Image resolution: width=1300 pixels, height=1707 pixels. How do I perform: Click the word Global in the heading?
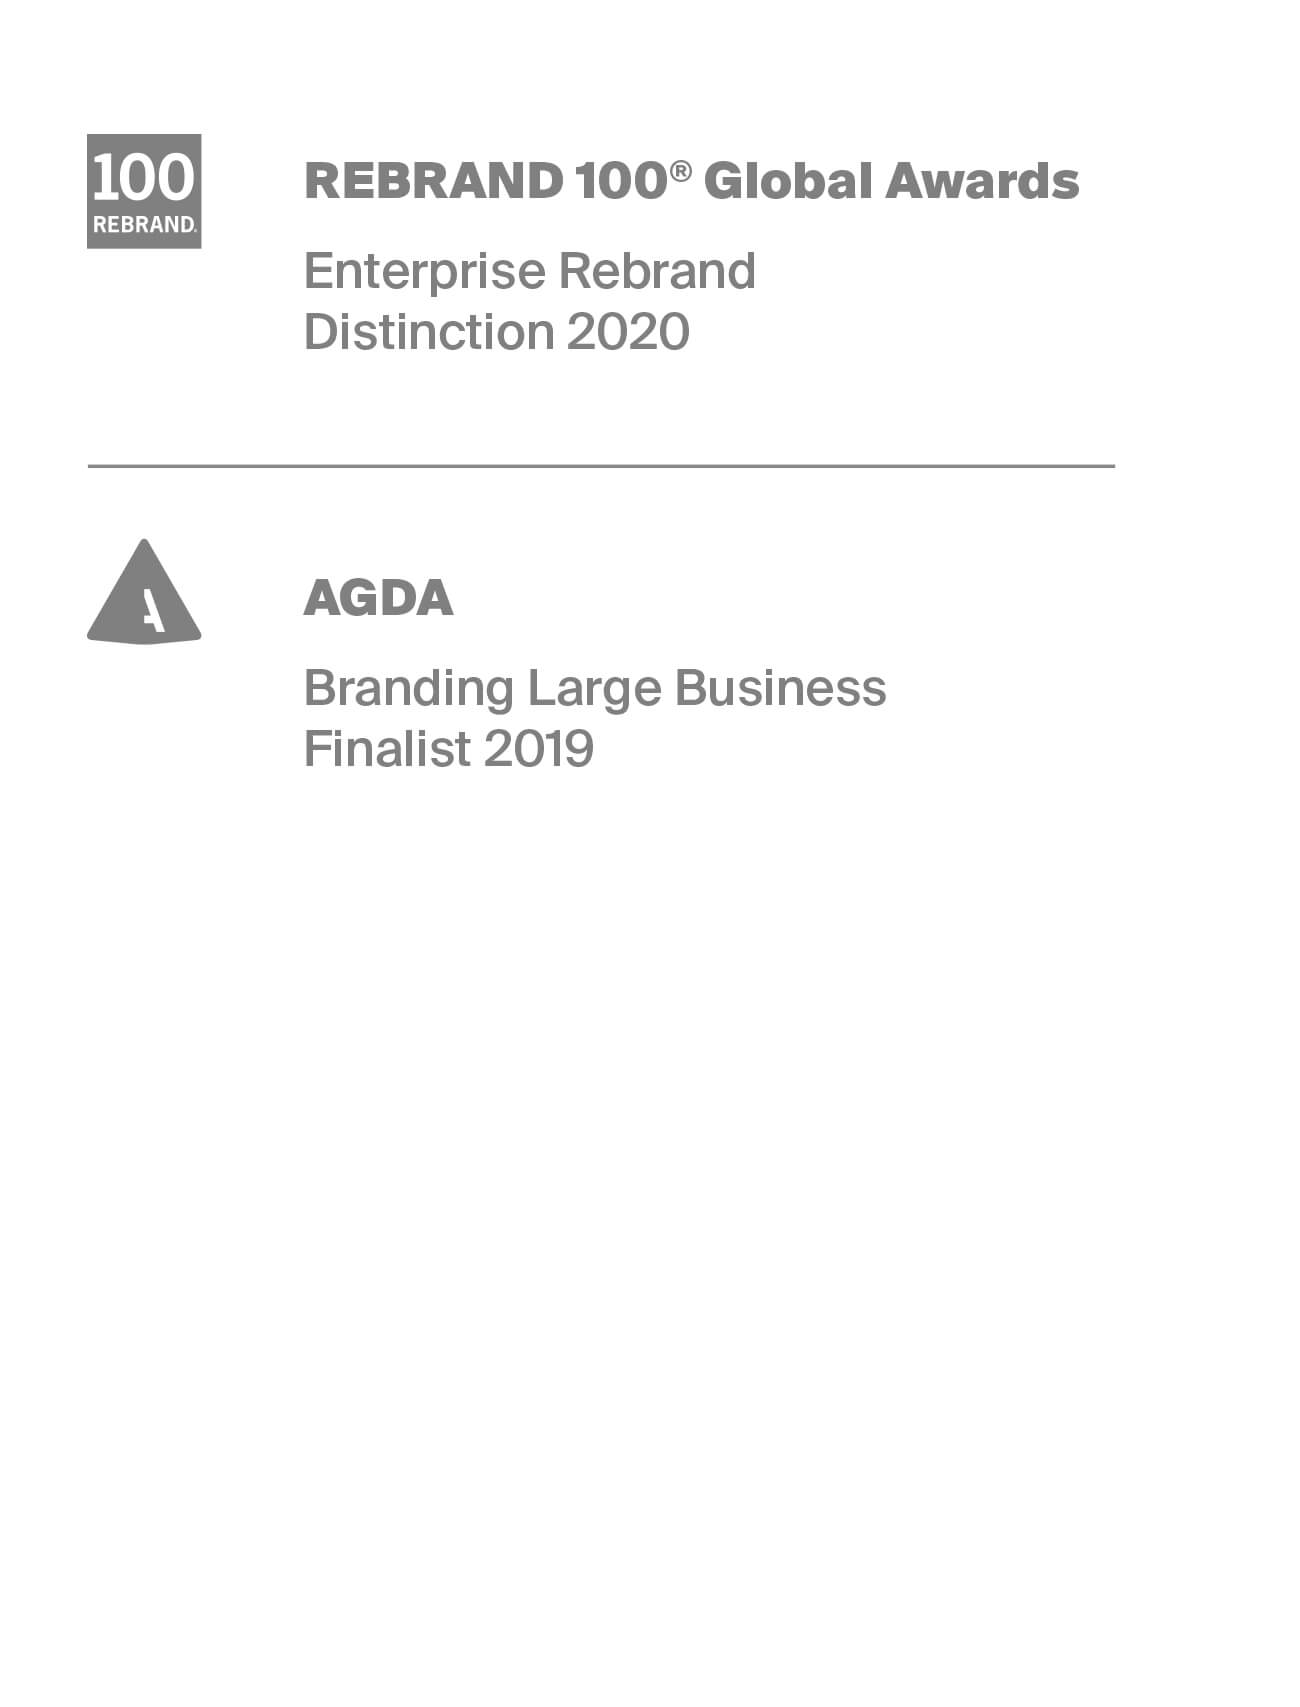pyautogui.click(x=786, y=181)
